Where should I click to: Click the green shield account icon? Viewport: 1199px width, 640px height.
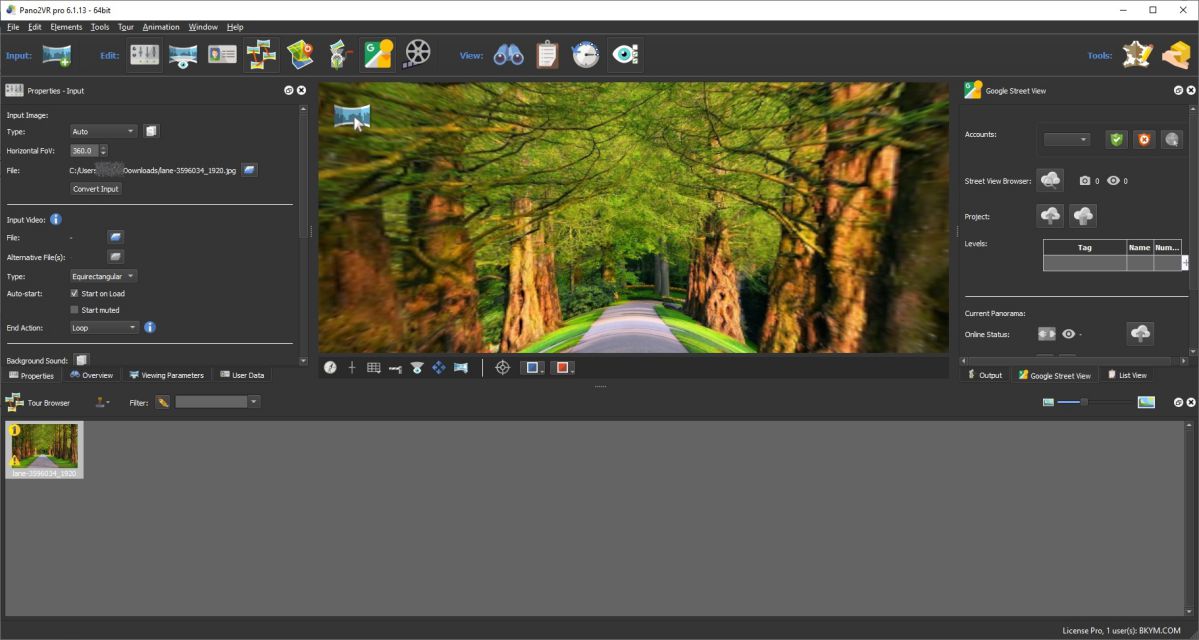click(1117, 139)
